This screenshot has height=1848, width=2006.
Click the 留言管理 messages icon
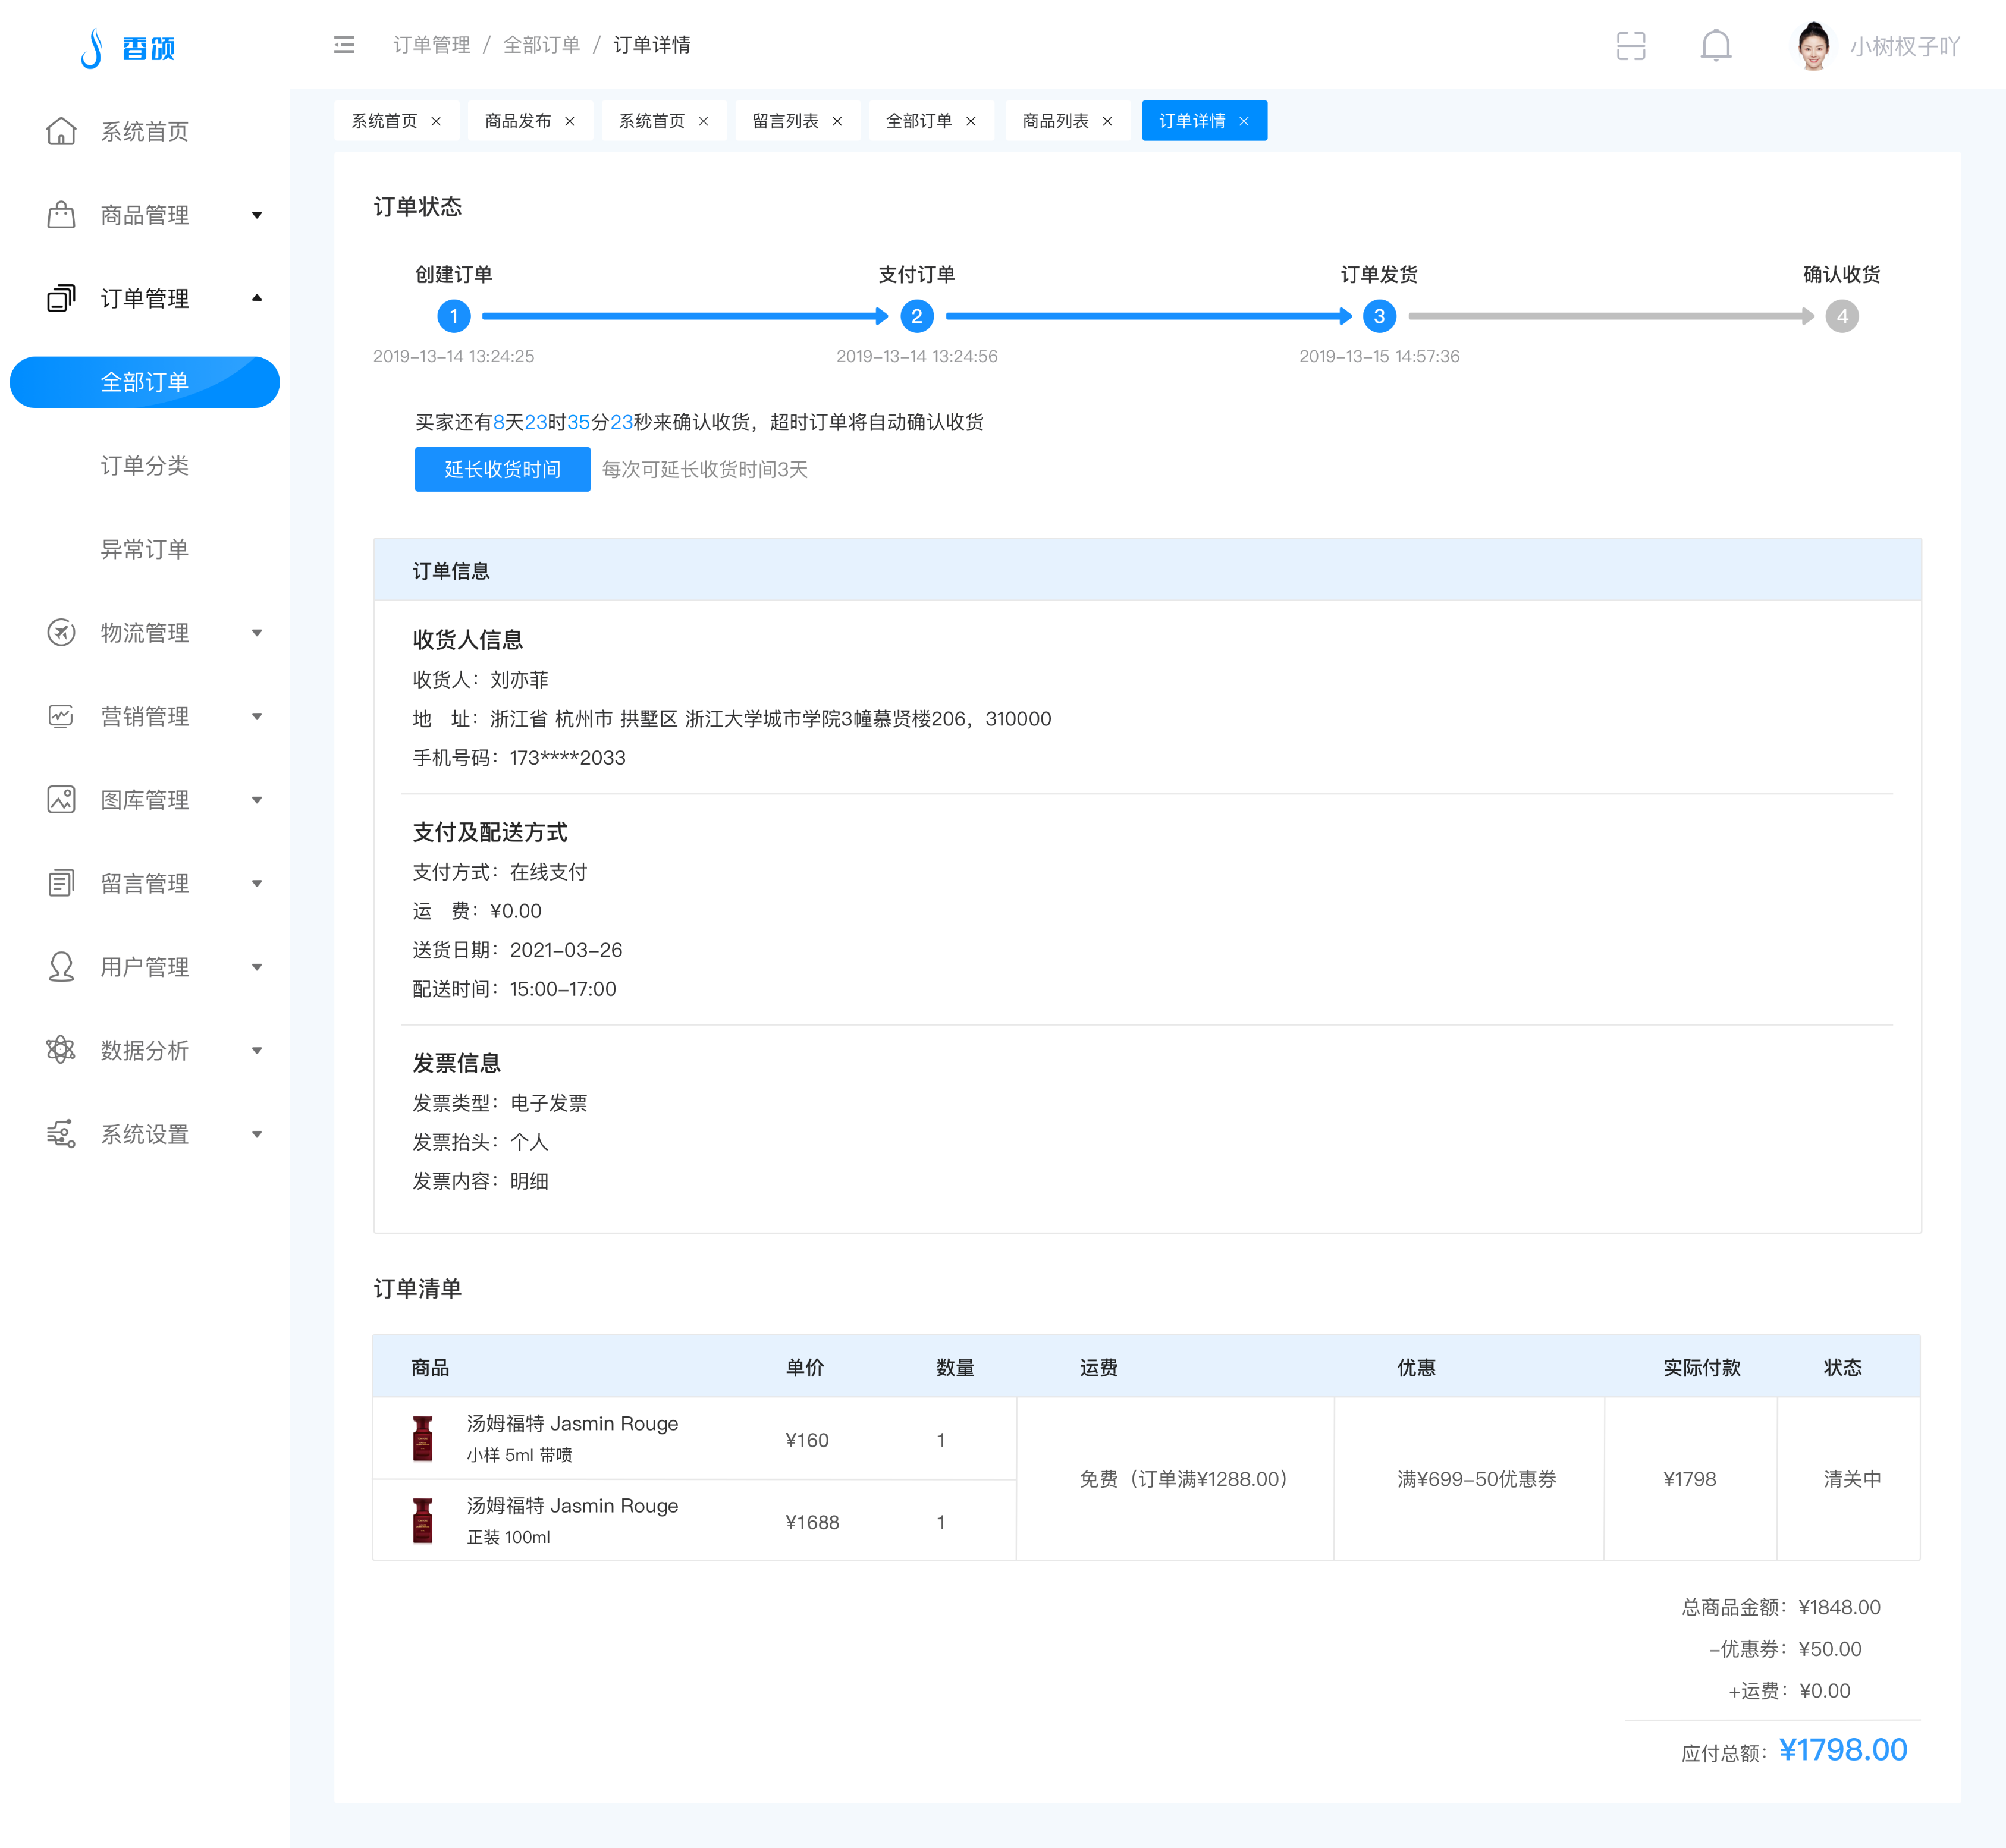tap(61, 883)
